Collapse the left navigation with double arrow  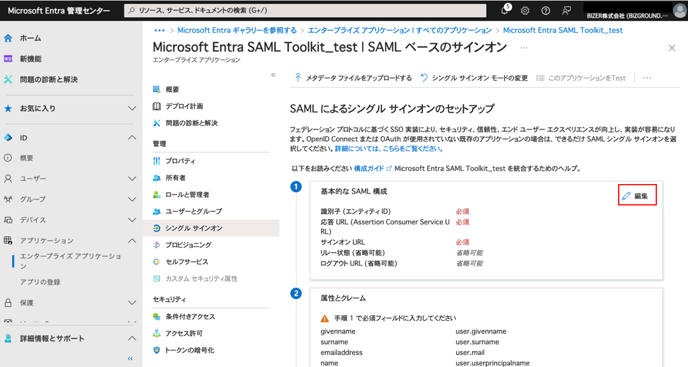tap(130, 359)
